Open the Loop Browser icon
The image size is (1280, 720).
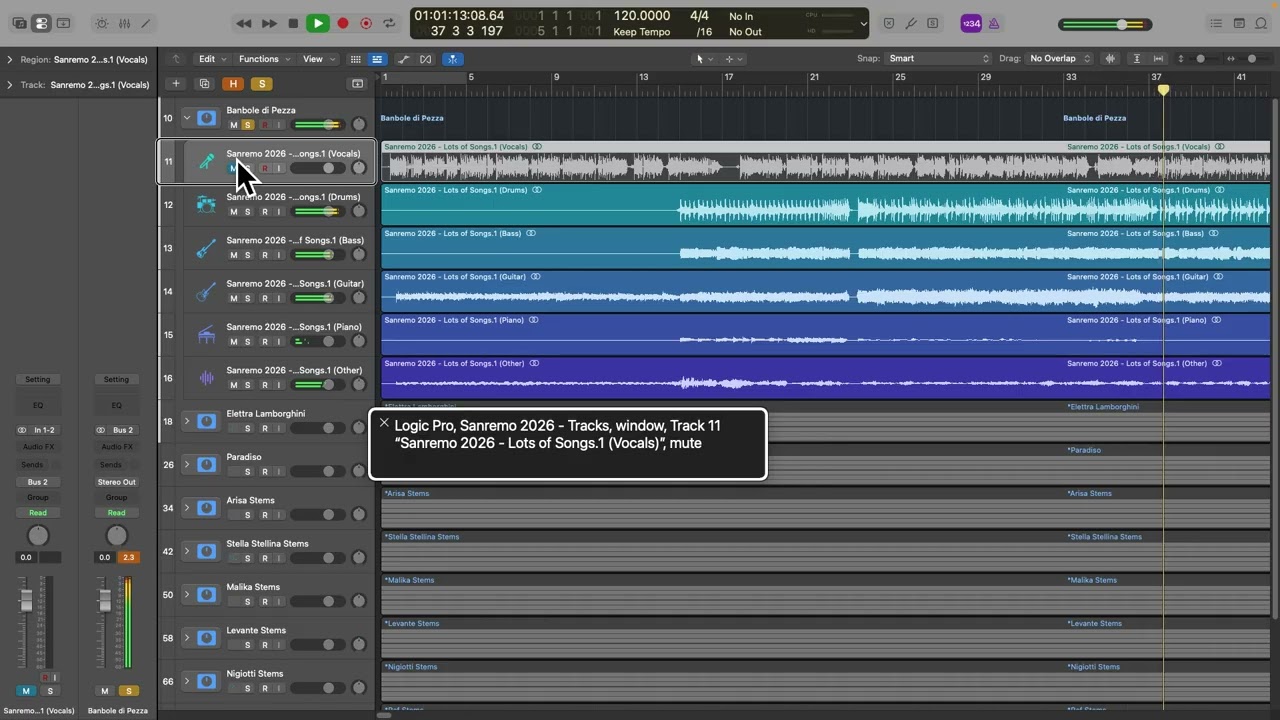point(1262,23)
